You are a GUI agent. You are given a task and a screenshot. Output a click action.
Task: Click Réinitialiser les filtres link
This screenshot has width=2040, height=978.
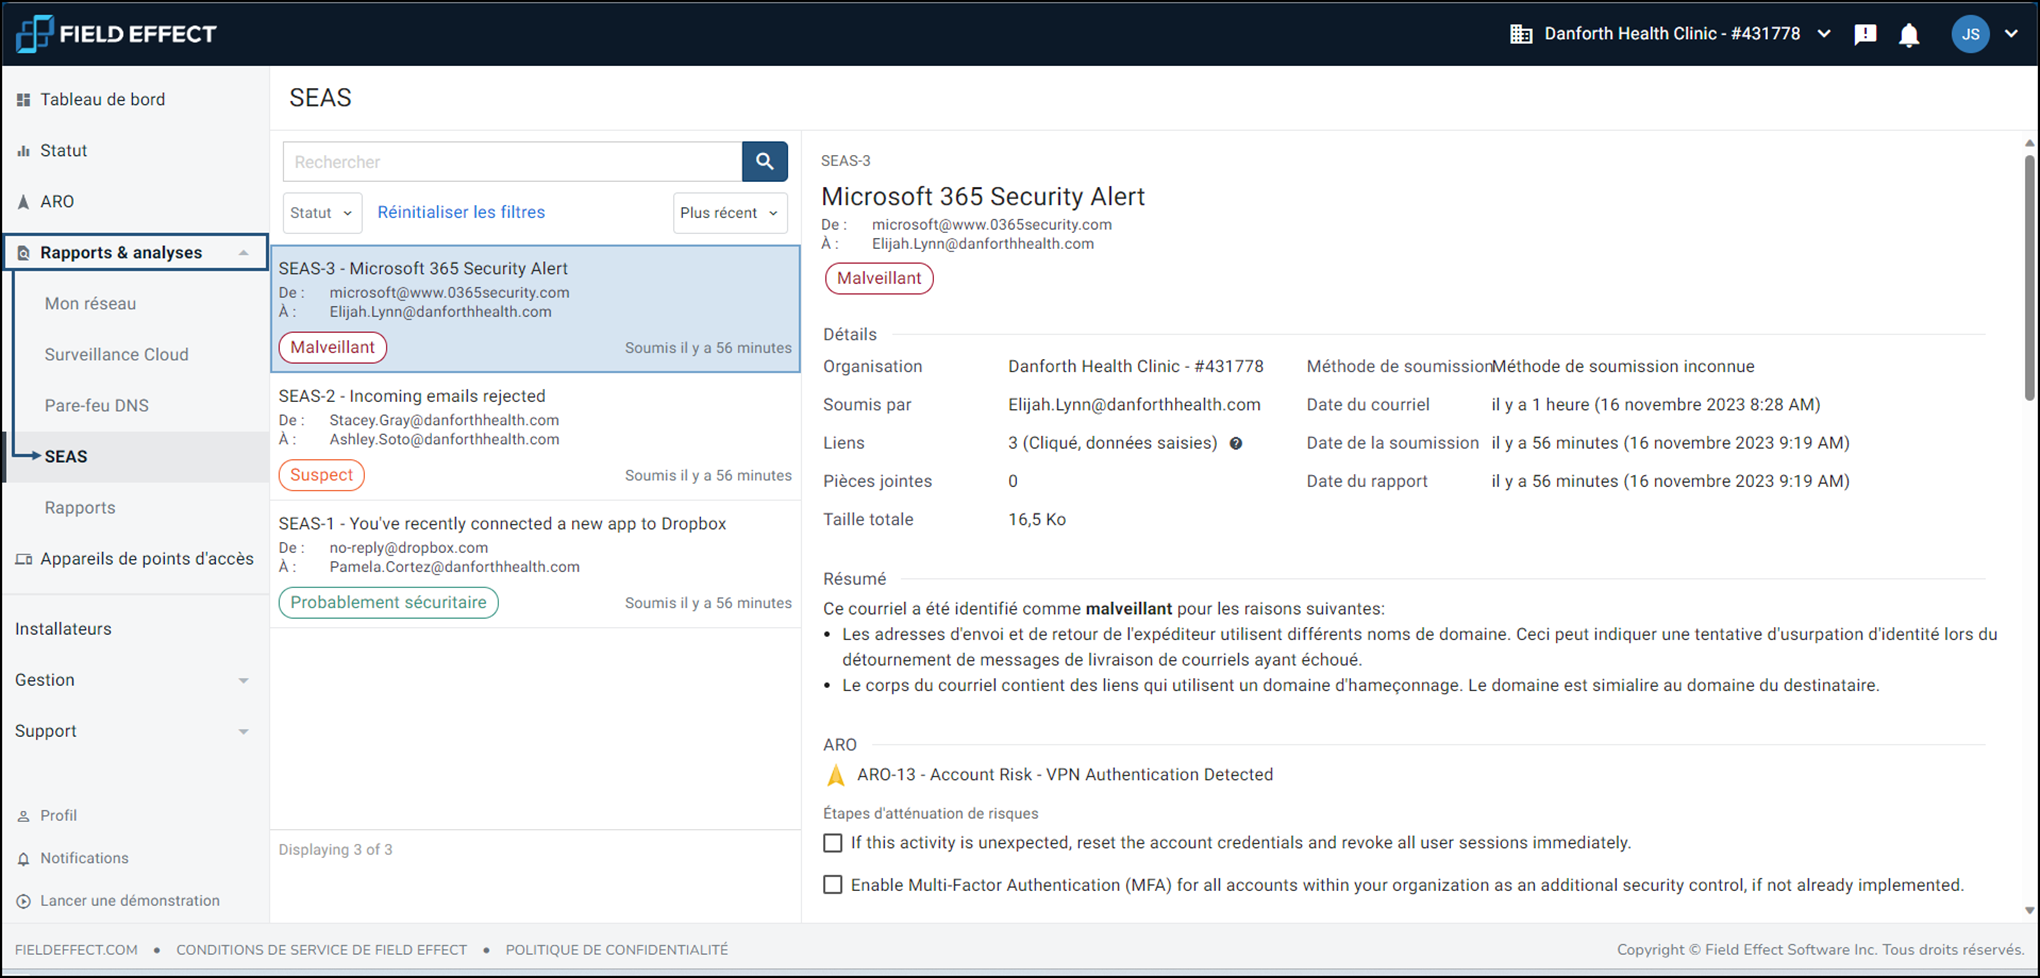click(x=461, y=212)
